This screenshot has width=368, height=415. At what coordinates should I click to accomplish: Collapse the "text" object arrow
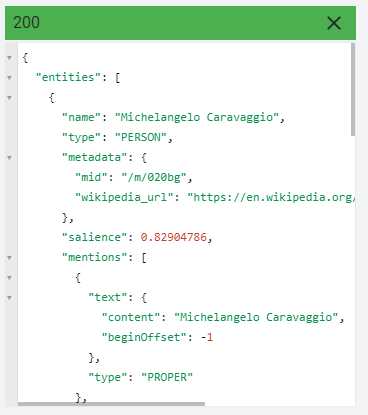(x=9, y=298)
